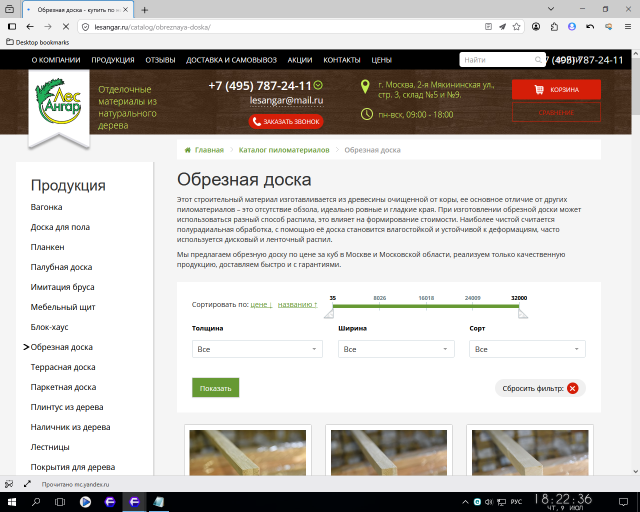Click the right price slider handle
Screen dimensions: 640x512
[523, 314]
